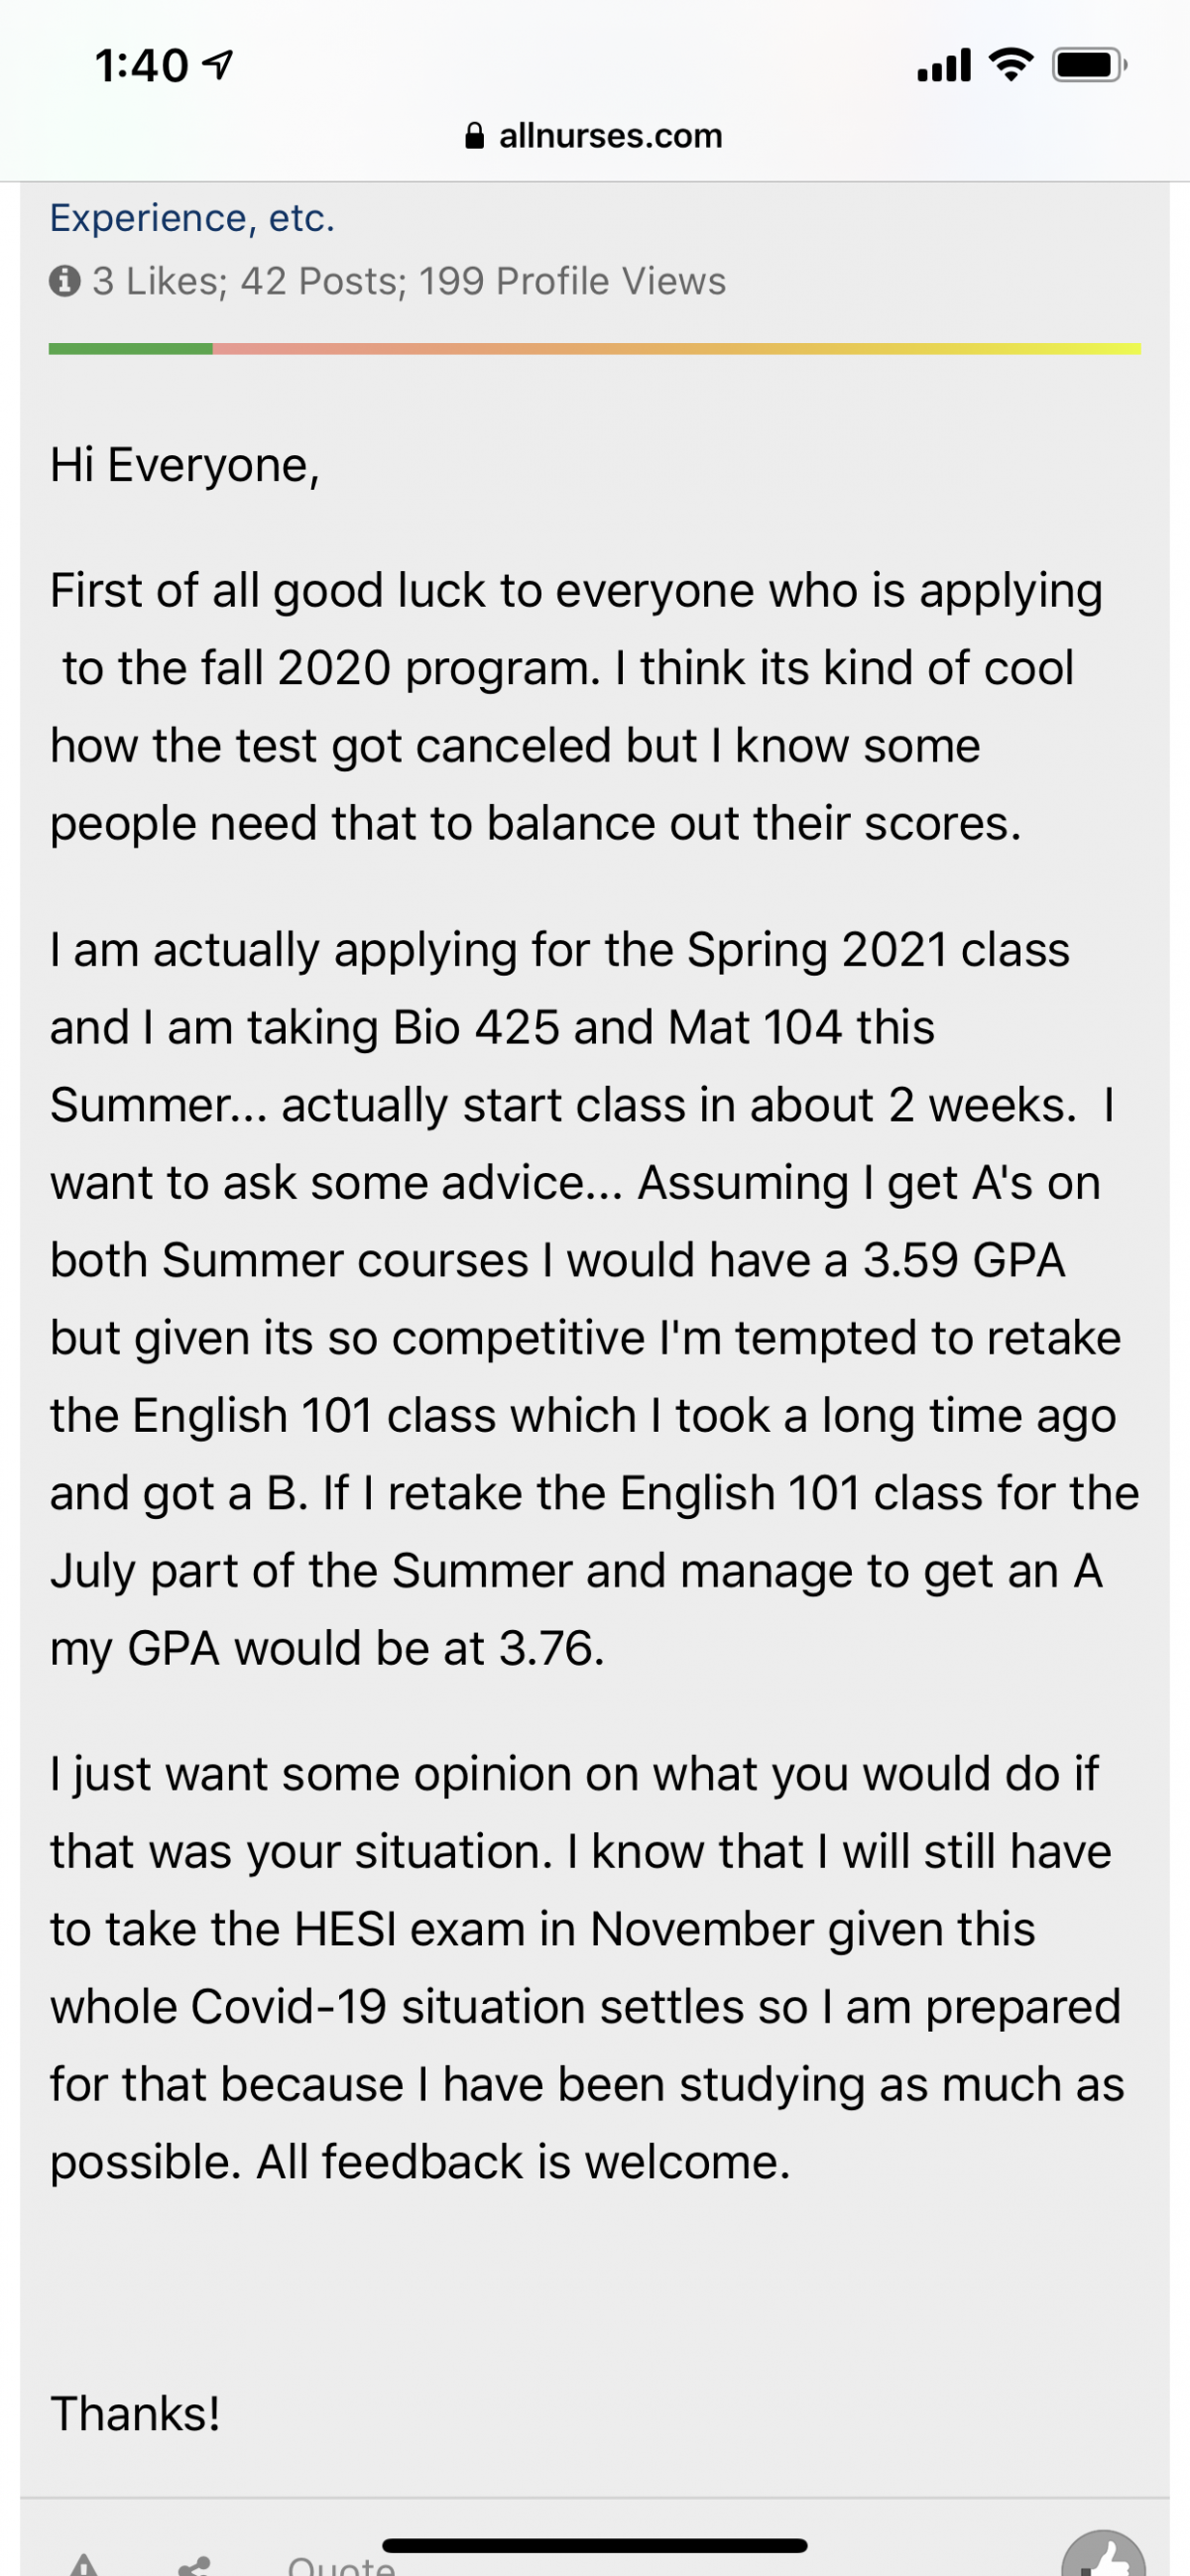The width and height of the screenshot is (1190, 2576).
Task: Share this post via share icon
Action: tap(194, 2566)
